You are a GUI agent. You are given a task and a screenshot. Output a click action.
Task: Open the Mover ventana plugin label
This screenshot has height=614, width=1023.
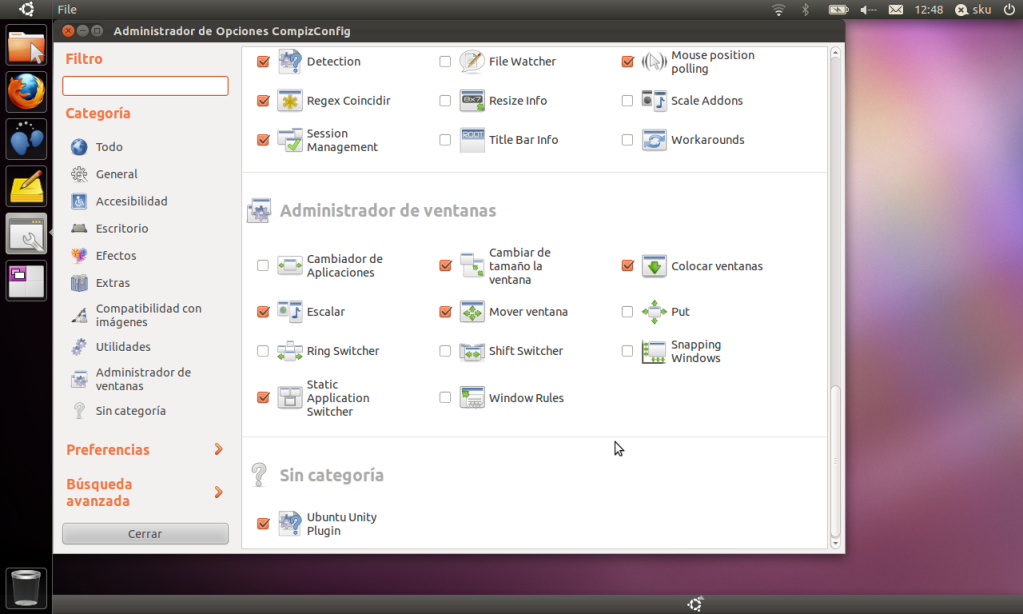pyautogui.click(x=528, y=311)
